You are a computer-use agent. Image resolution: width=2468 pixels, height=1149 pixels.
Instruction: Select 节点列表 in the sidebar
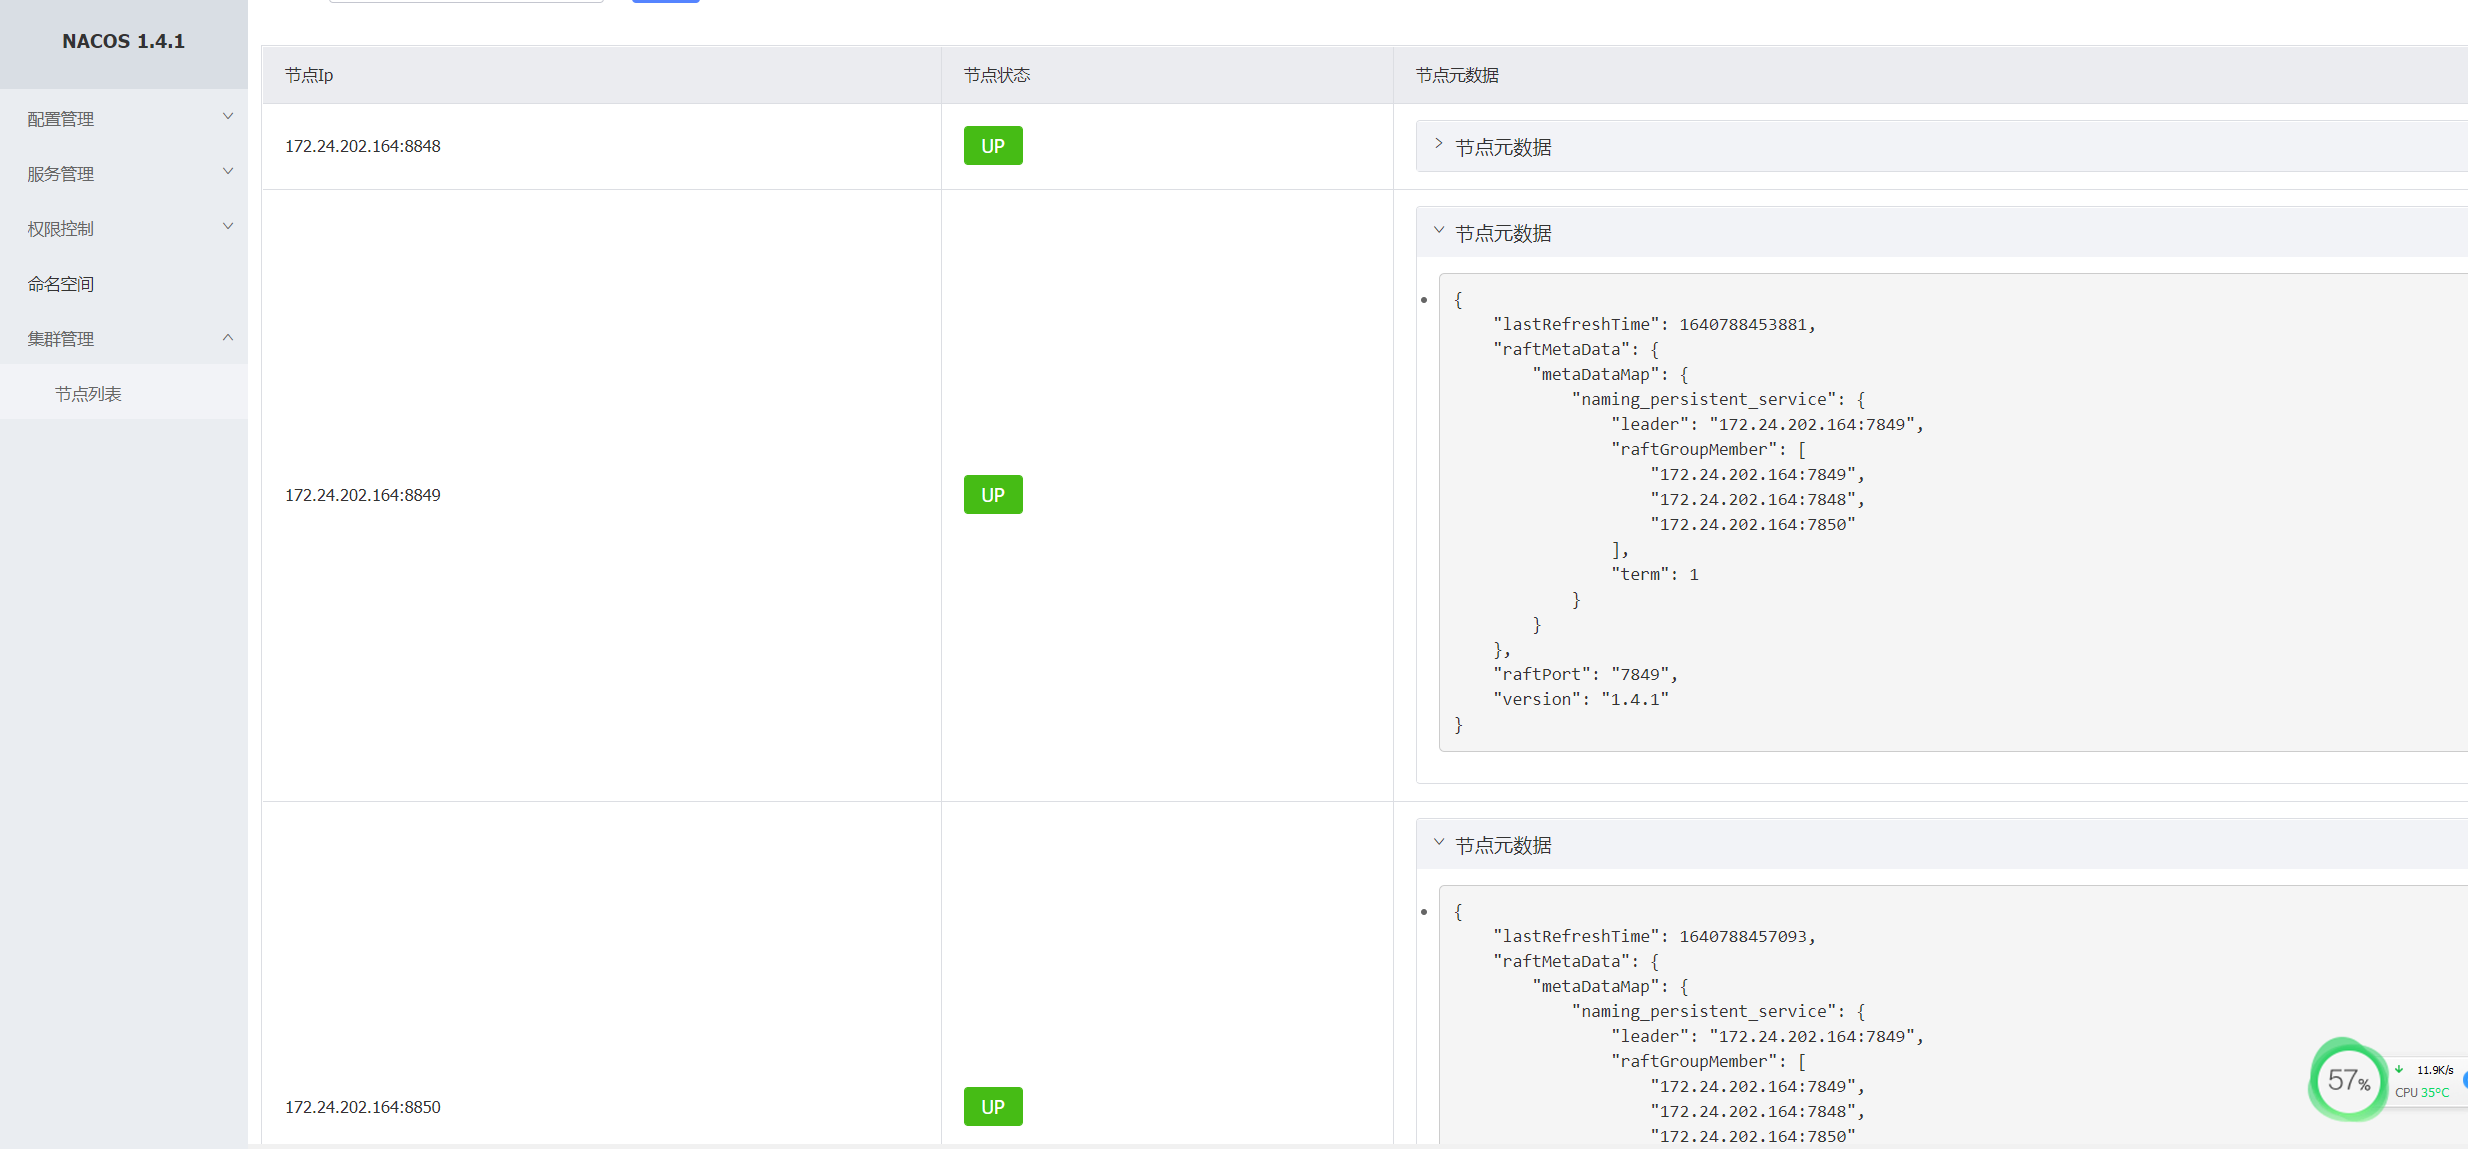[x=88, y=394]
